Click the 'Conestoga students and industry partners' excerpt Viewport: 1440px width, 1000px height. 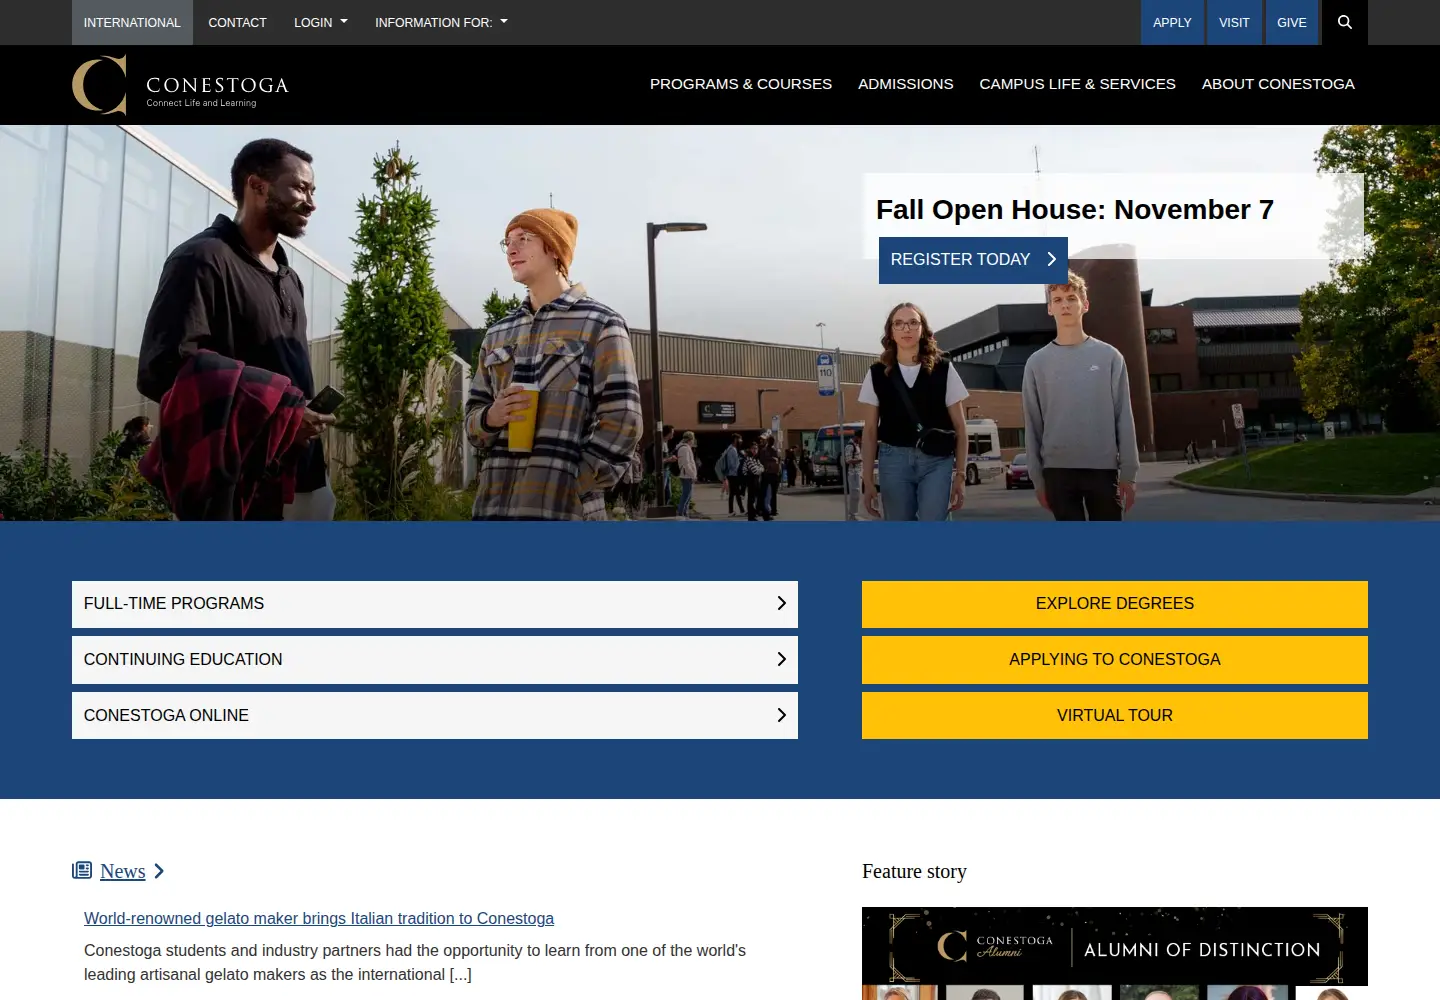415,962
